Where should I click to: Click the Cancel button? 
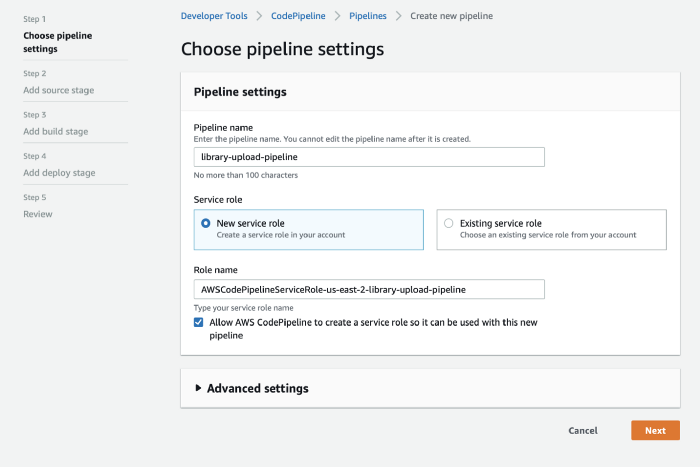[x=583, y=430]
